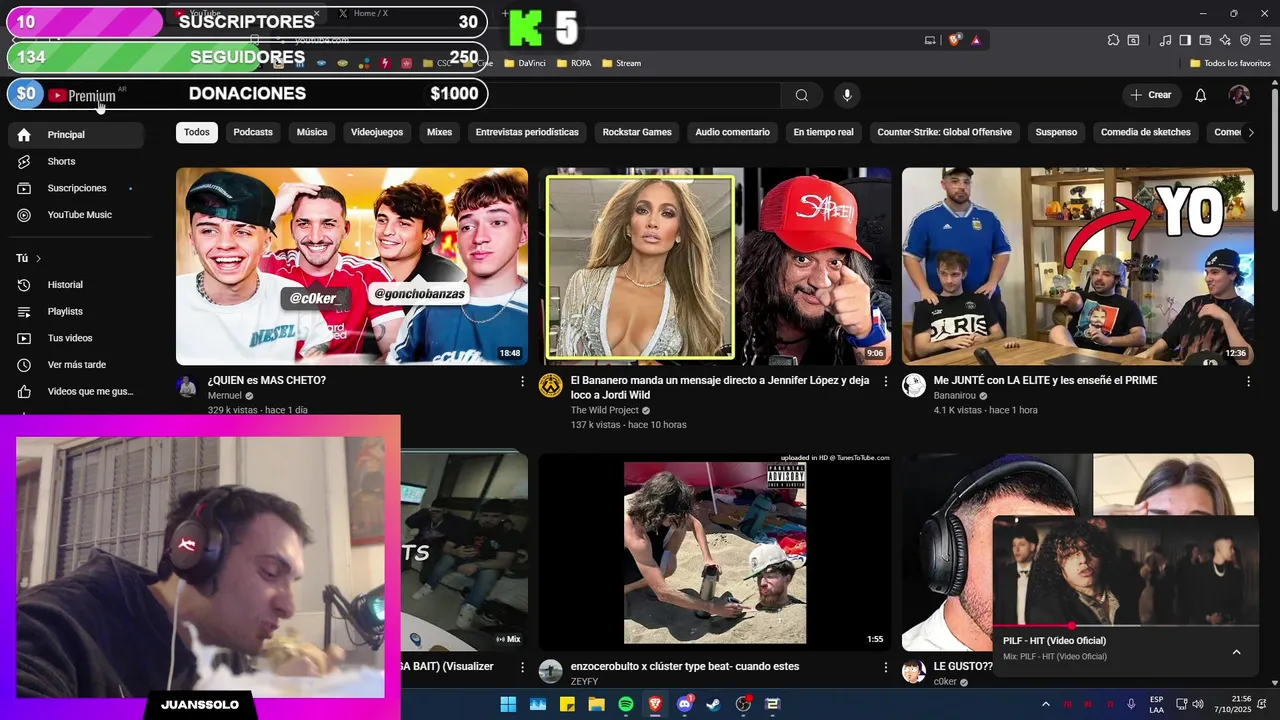Open Brave Wallet icon
The width and height of the screenshot is (1280, 720).
[x=1205, y=40]
